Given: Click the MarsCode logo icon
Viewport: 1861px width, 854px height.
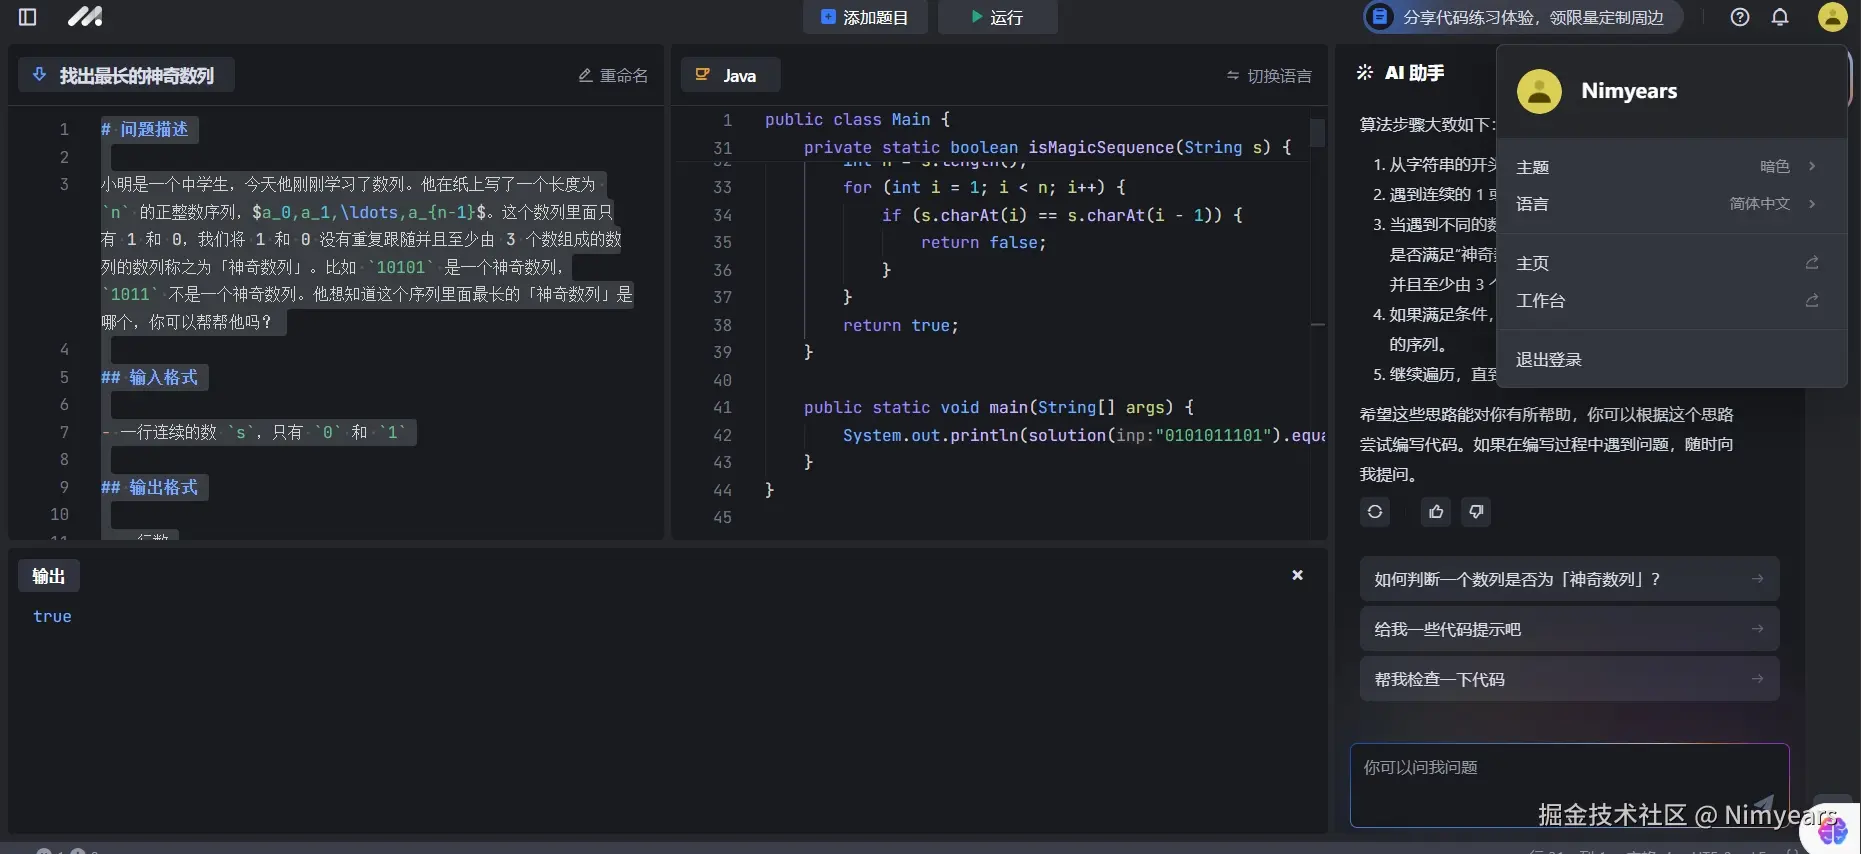Looking at the screenshot, I should 85,17.
